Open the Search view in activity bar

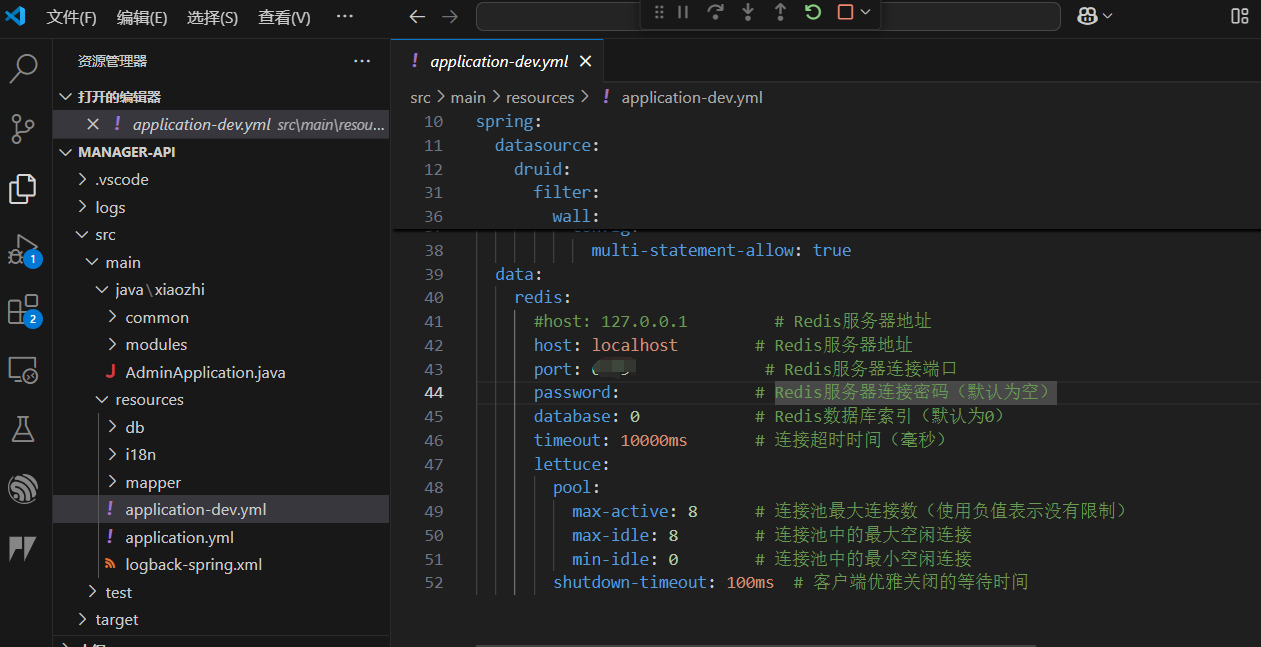pyautogui.click(x=23, y=69)
